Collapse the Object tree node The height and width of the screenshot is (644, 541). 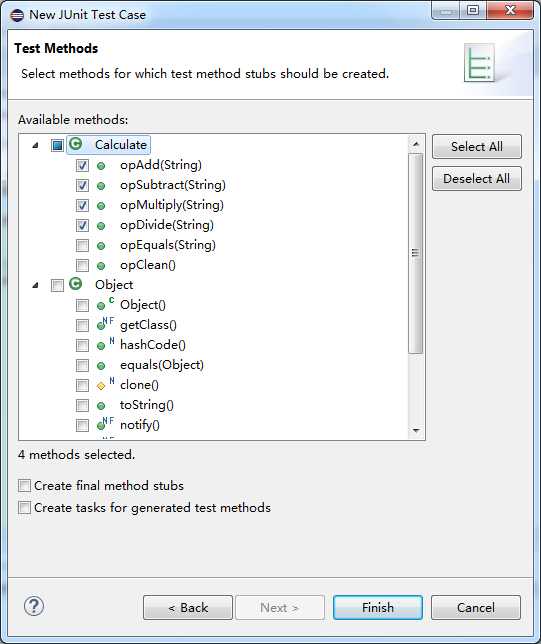pyautogui.click(x=36, y=285)
